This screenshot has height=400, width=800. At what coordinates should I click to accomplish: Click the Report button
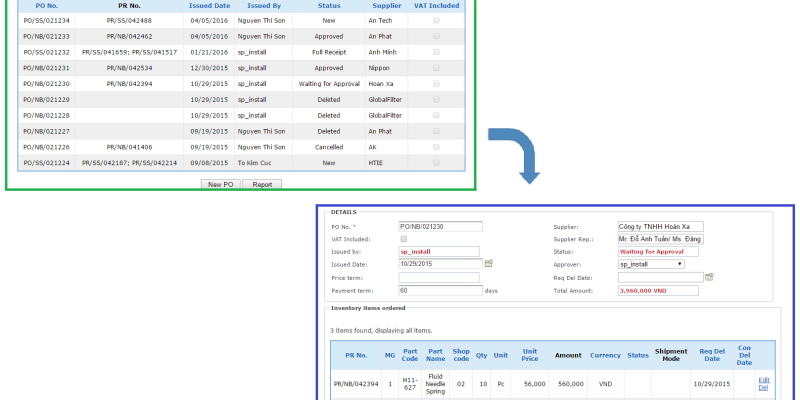[x=262, y=185]
